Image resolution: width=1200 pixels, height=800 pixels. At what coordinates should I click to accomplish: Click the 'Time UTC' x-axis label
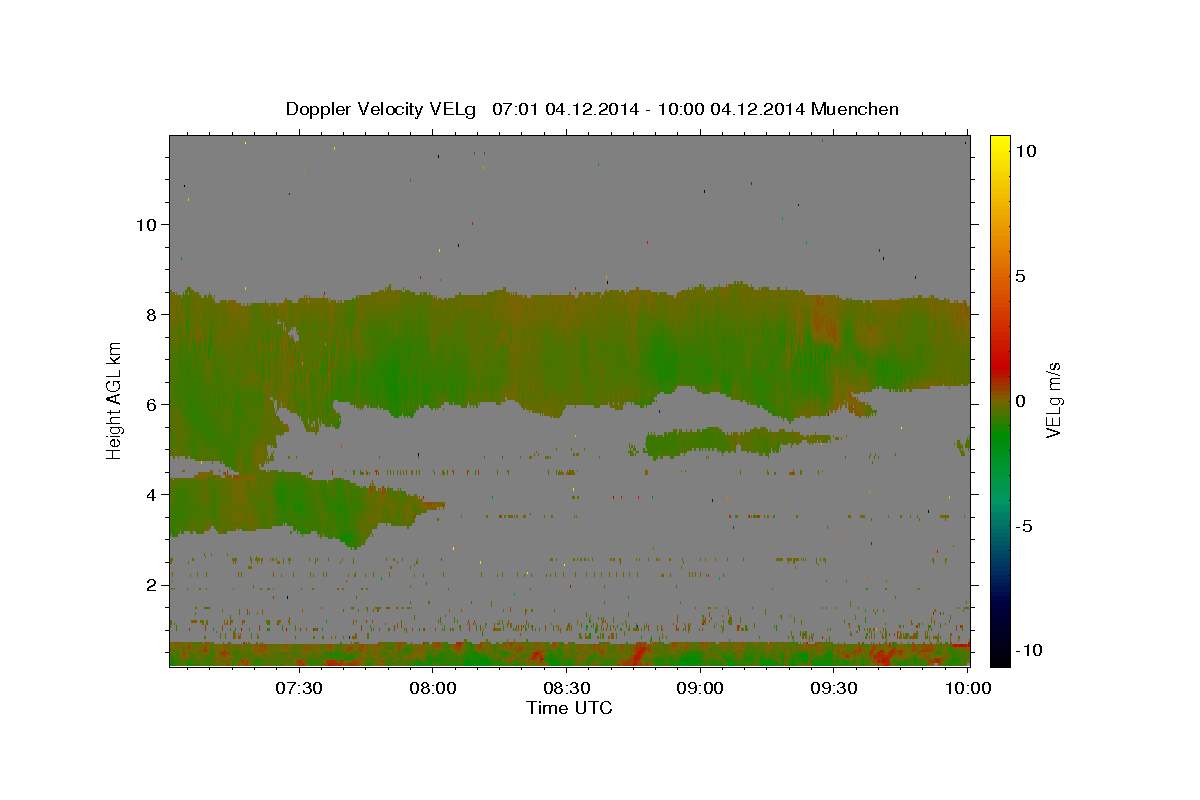569,708
